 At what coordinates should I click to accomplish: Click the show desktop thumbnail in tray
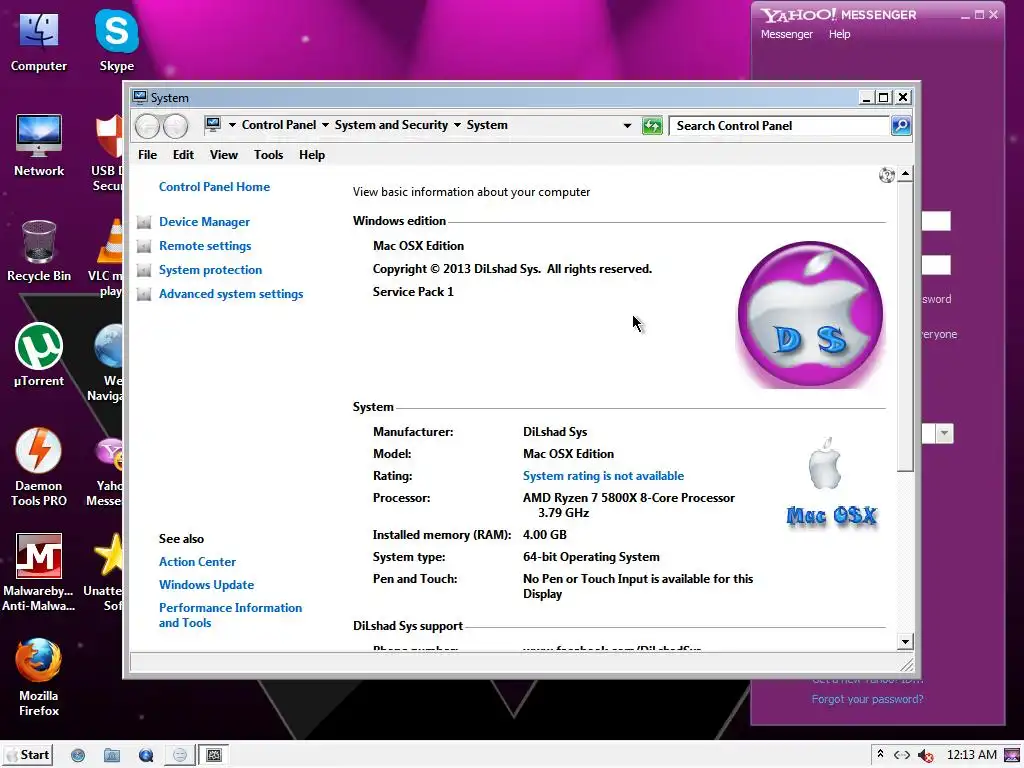click(x=1012, y=755)
